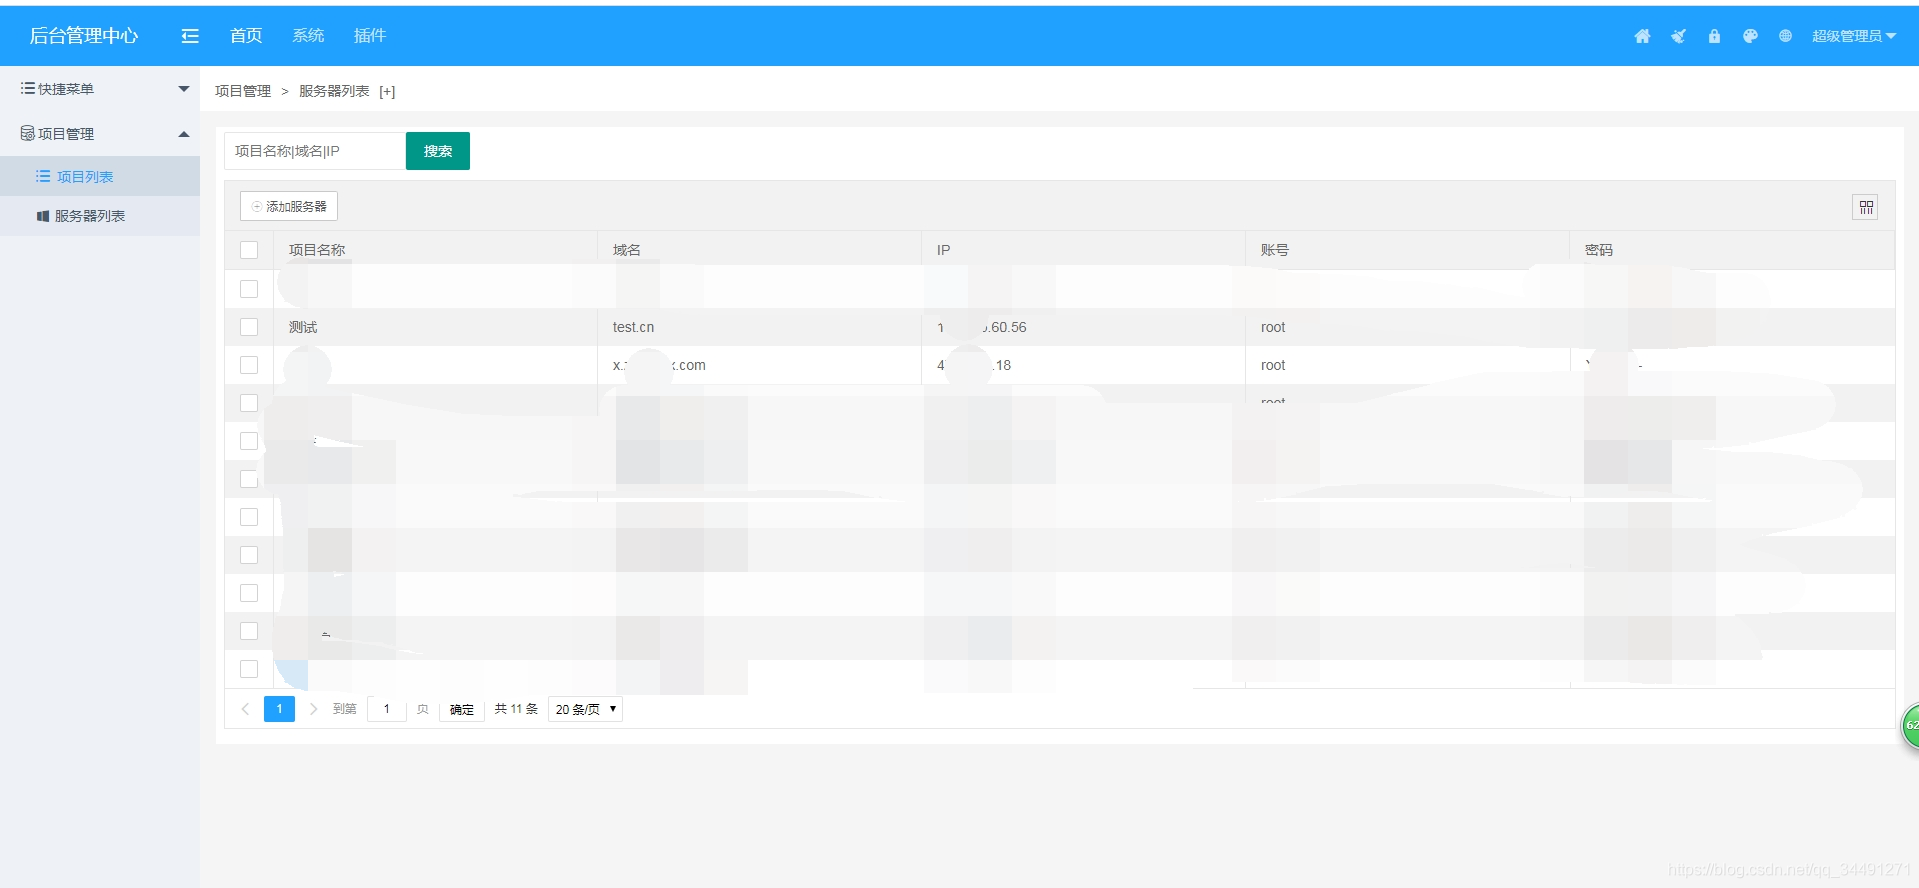Screen dimensions: 1919x888
Task: Check the last row checkbox
Action: (x=249, y=669)
